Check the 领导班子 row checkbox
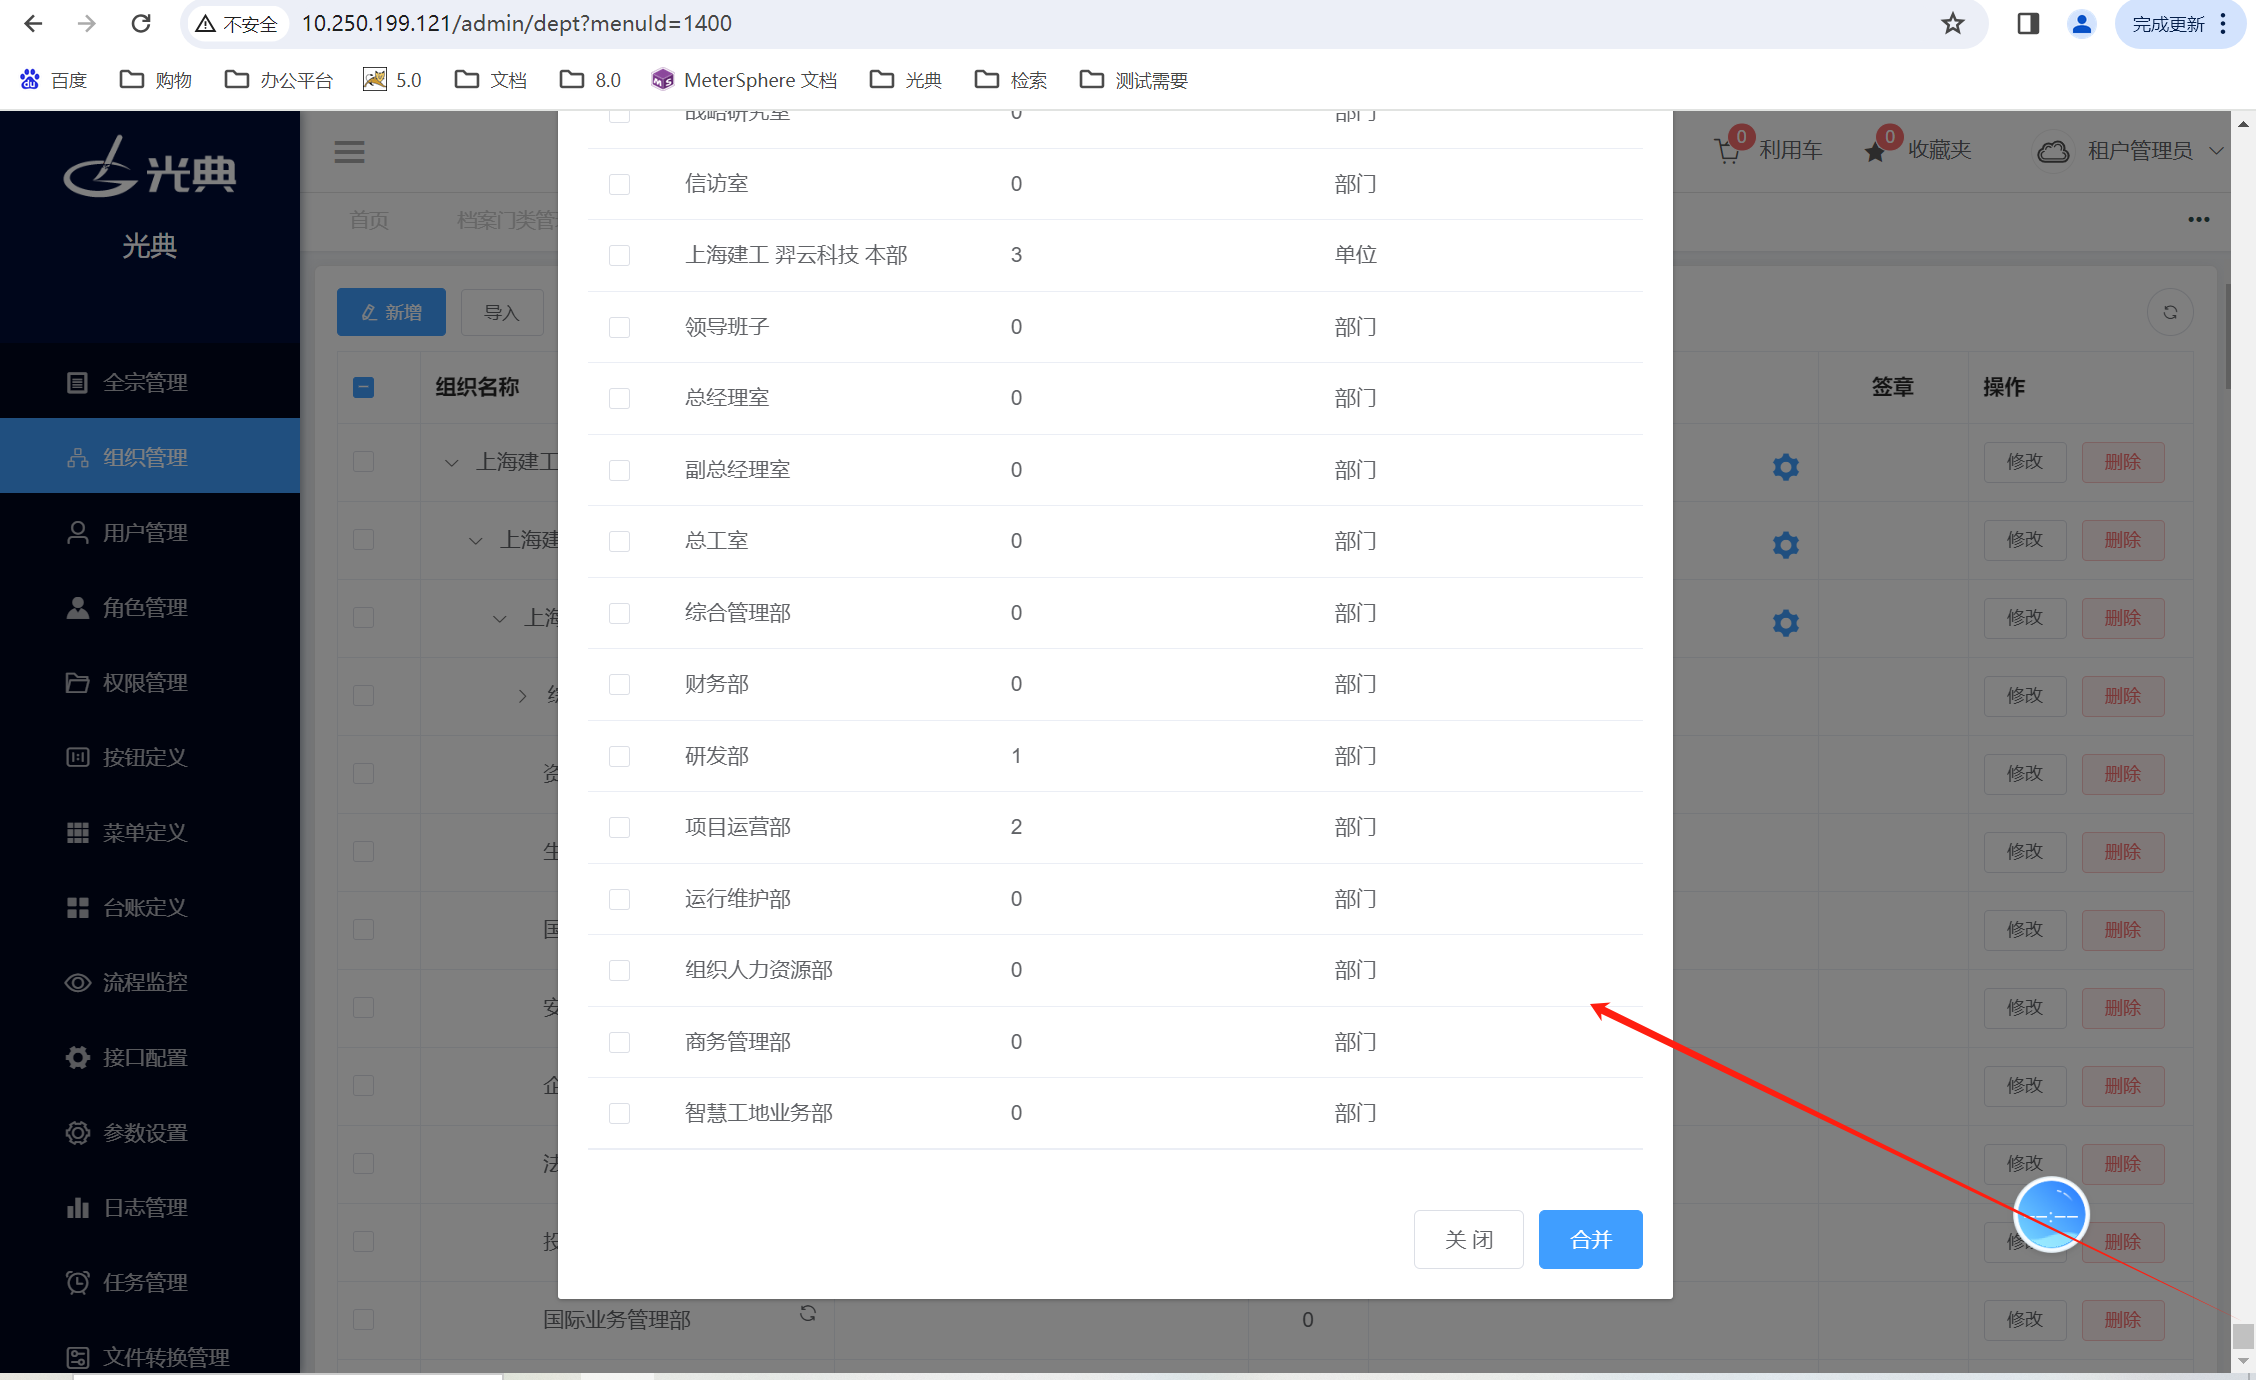 pyautogui.click(x=620, y=327)
